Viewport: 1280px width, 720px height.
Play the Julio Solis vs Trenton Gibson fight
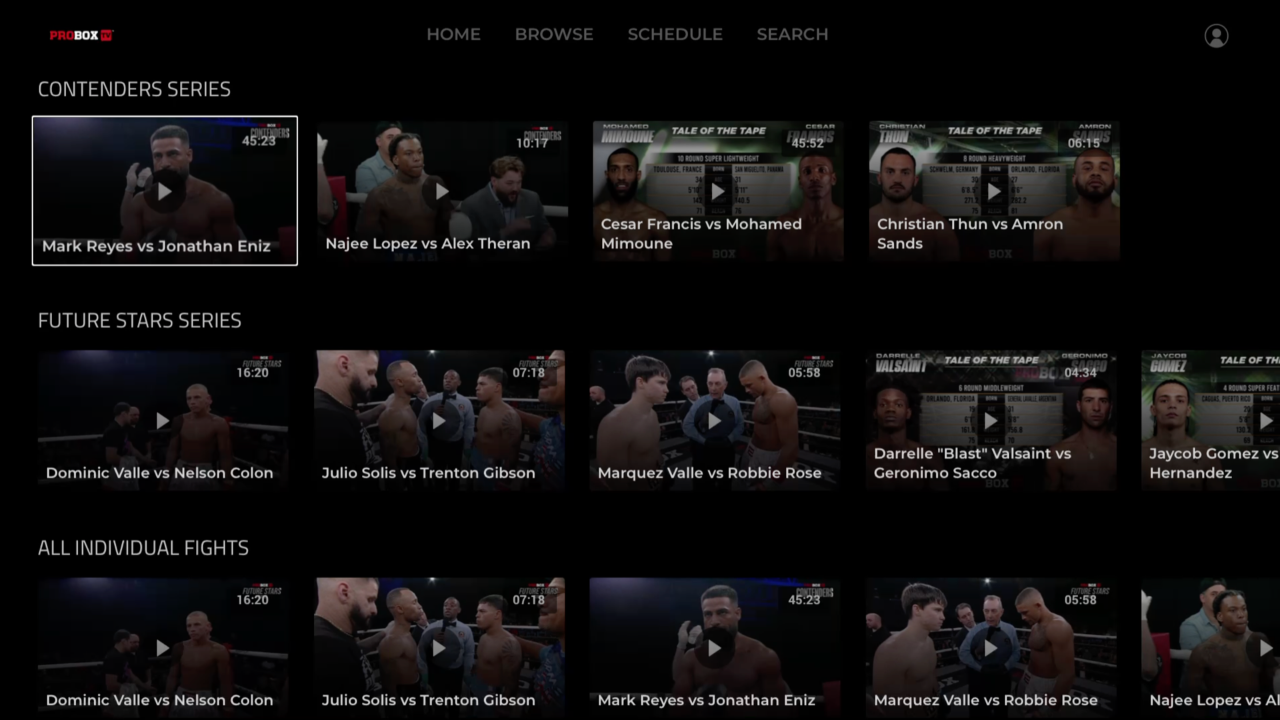(x=439, y=421)
